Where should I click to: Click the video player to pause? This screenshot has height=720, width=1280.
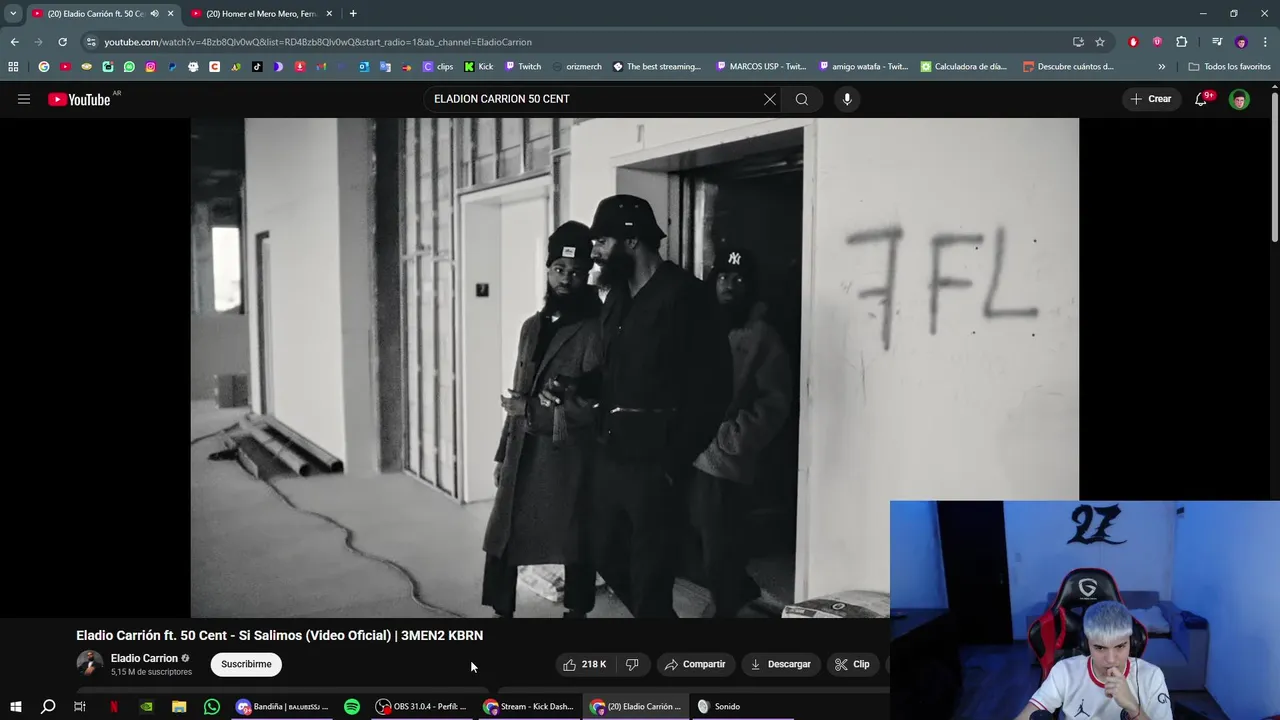coord(634,367)
